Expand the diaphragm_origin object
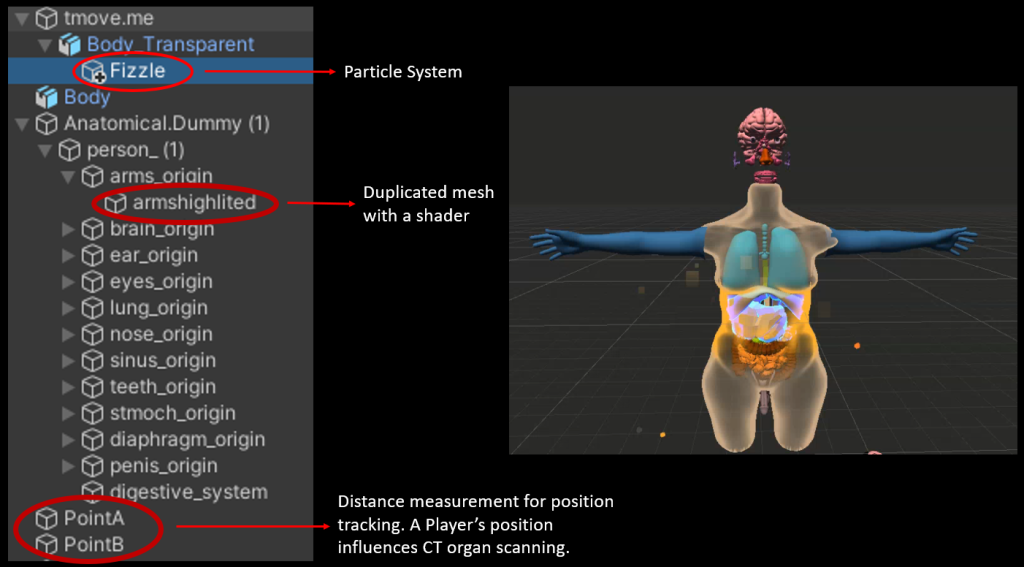This screenshot has height=567, width=1024. click(x=69, y=440)
